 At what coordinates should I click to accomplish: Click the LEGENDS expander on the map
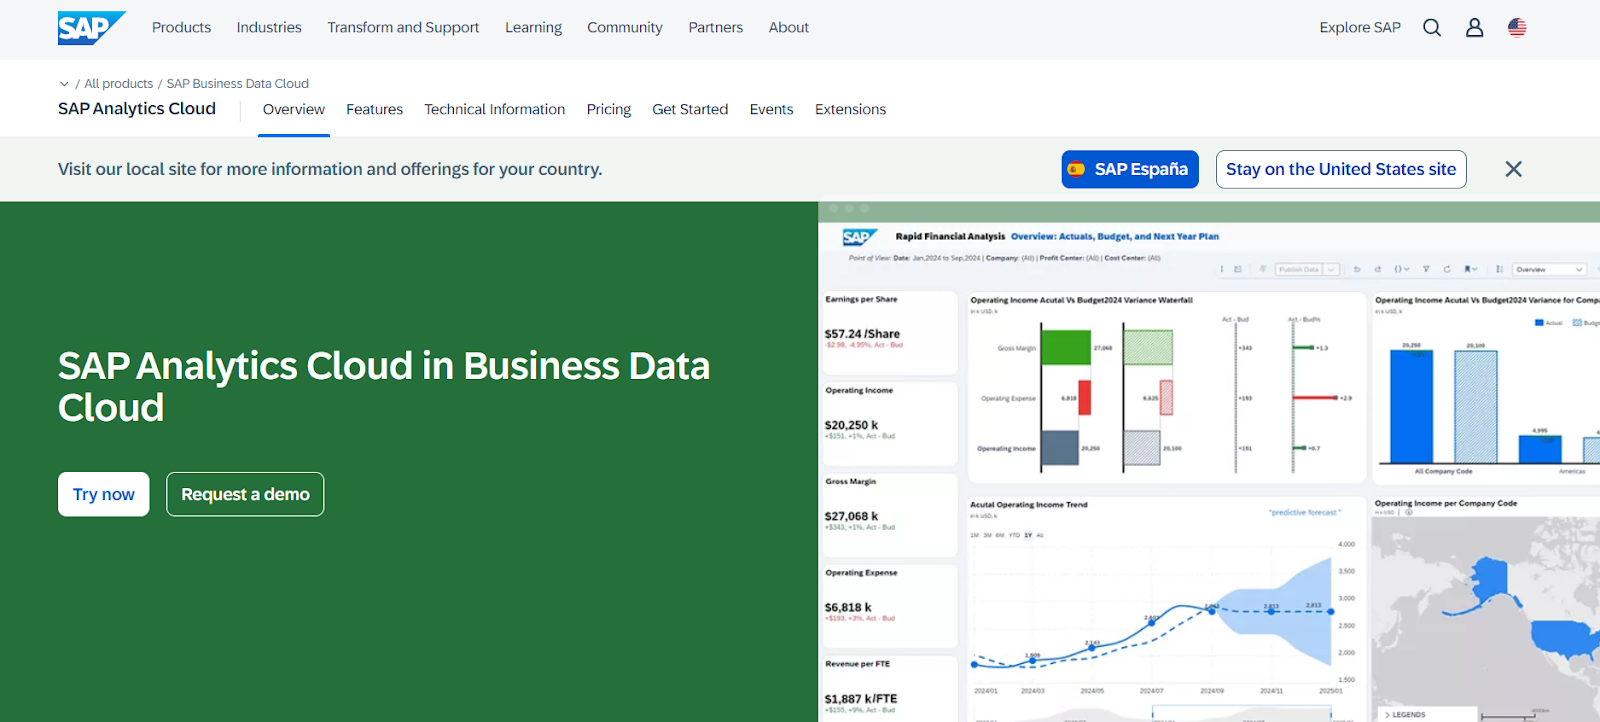coord(1405,714)
